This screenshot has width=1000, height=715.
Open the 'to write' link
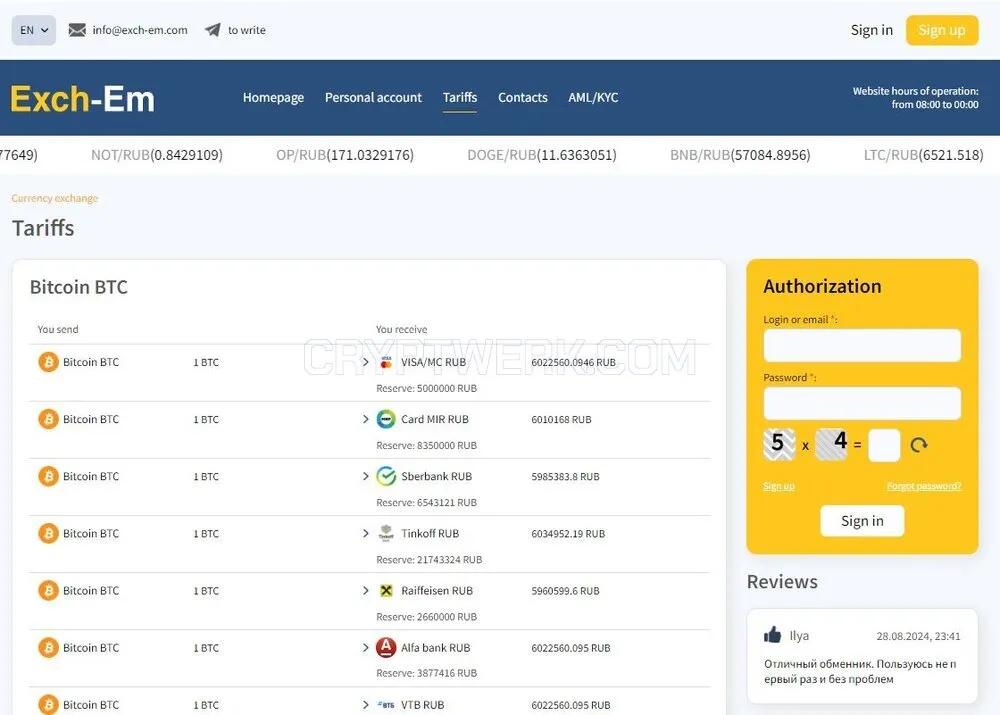247,30
